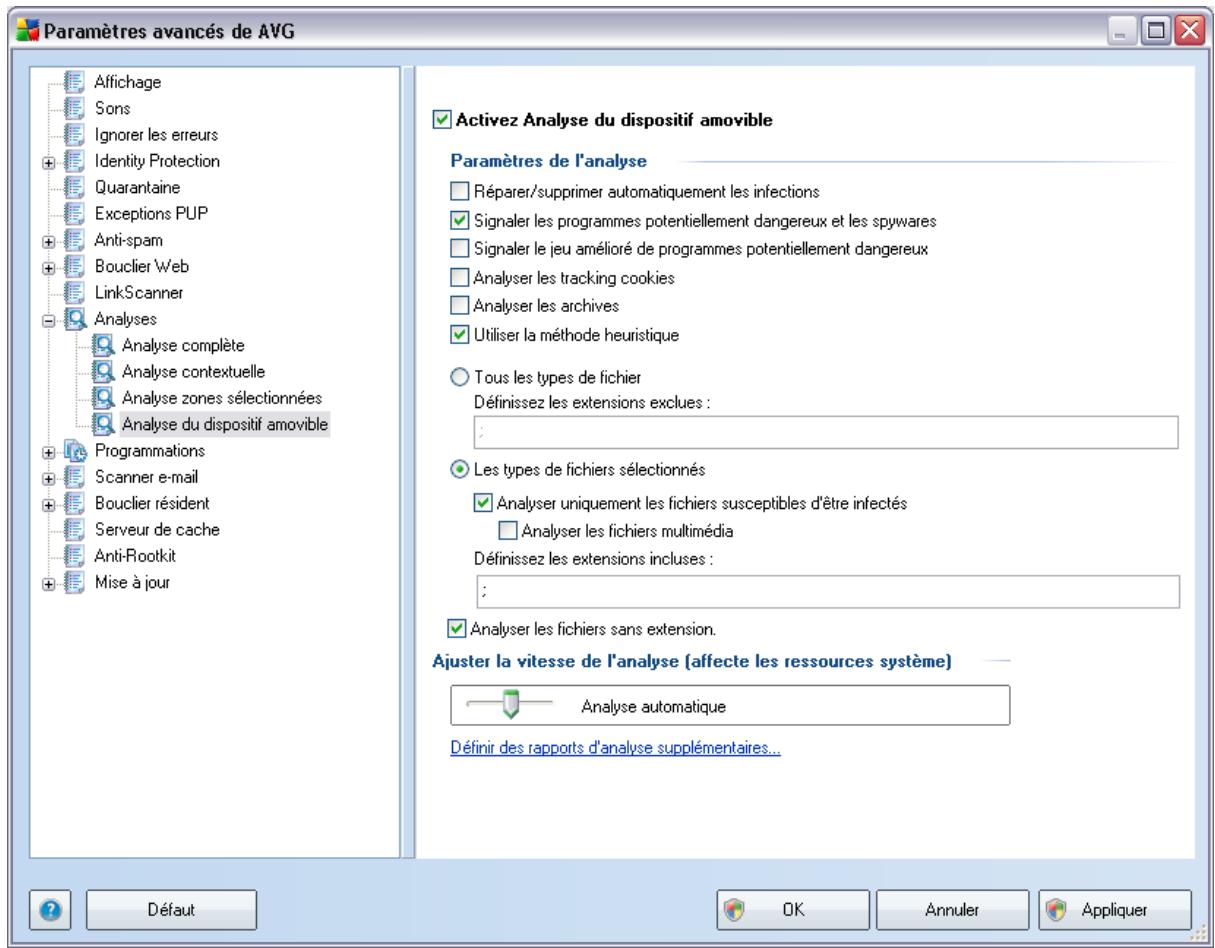
Task: Expand the Programmations node
Action: click(47, 452)
